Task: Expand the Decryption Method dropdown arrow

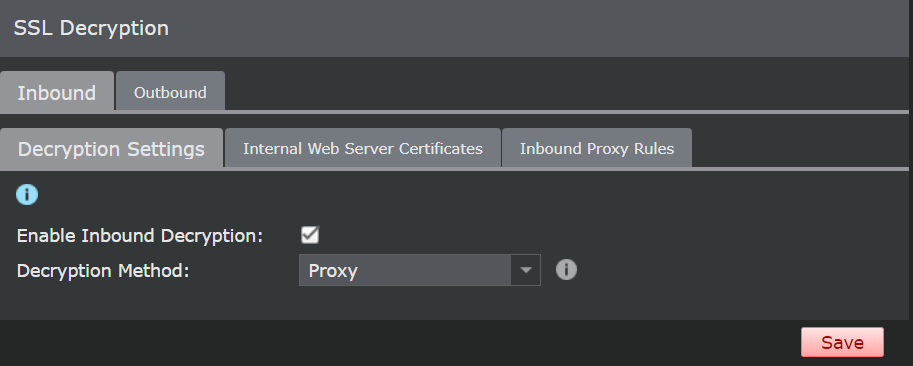Action: pyautogui.click(x=525, y=270)
